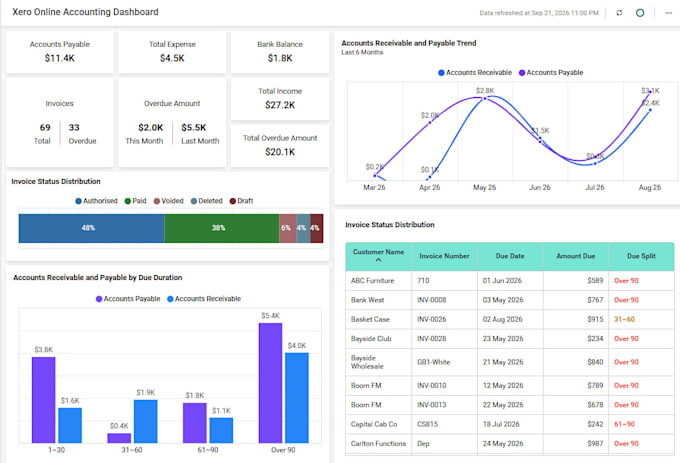The width and height of the screenshot is (680, 463).
Task: Click the $589 amount due cell
Action: 575,280
